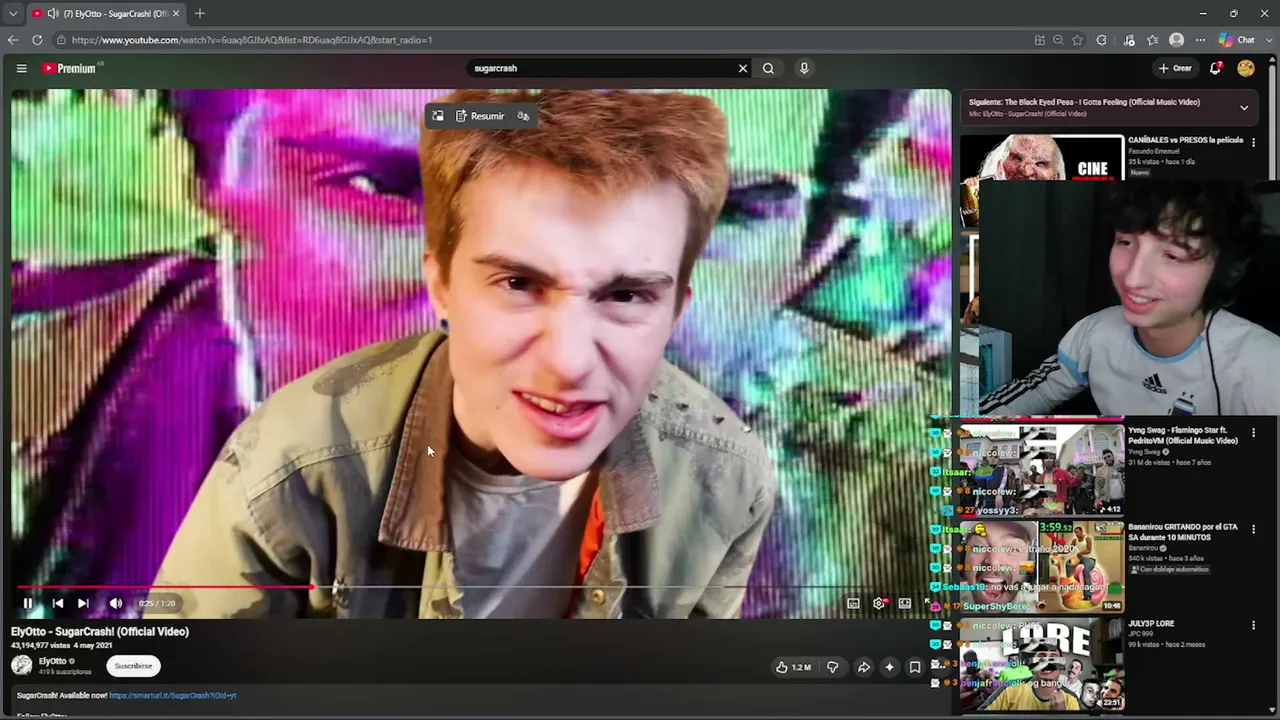This screenshot has height=720, width=1280.
Task: Open the browser extensions puzzle icon
Action: (x=1102, y=40)
